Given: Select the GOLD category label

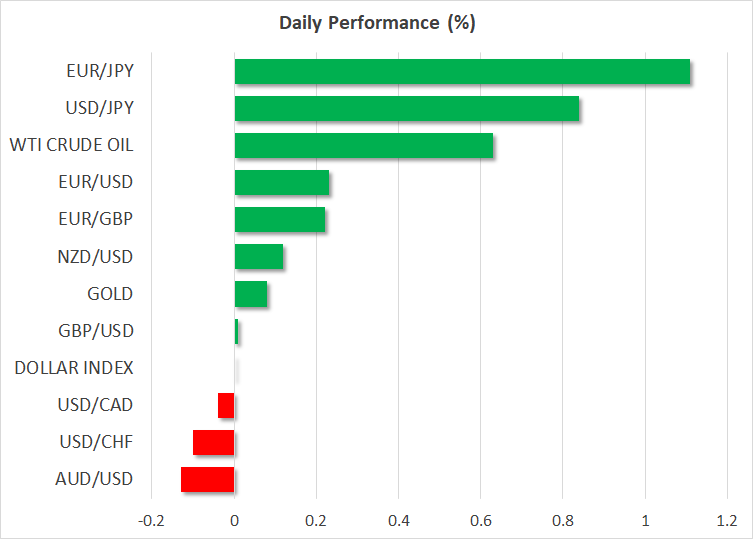Looking at the screenshot, I should click(x=110, y=293).
